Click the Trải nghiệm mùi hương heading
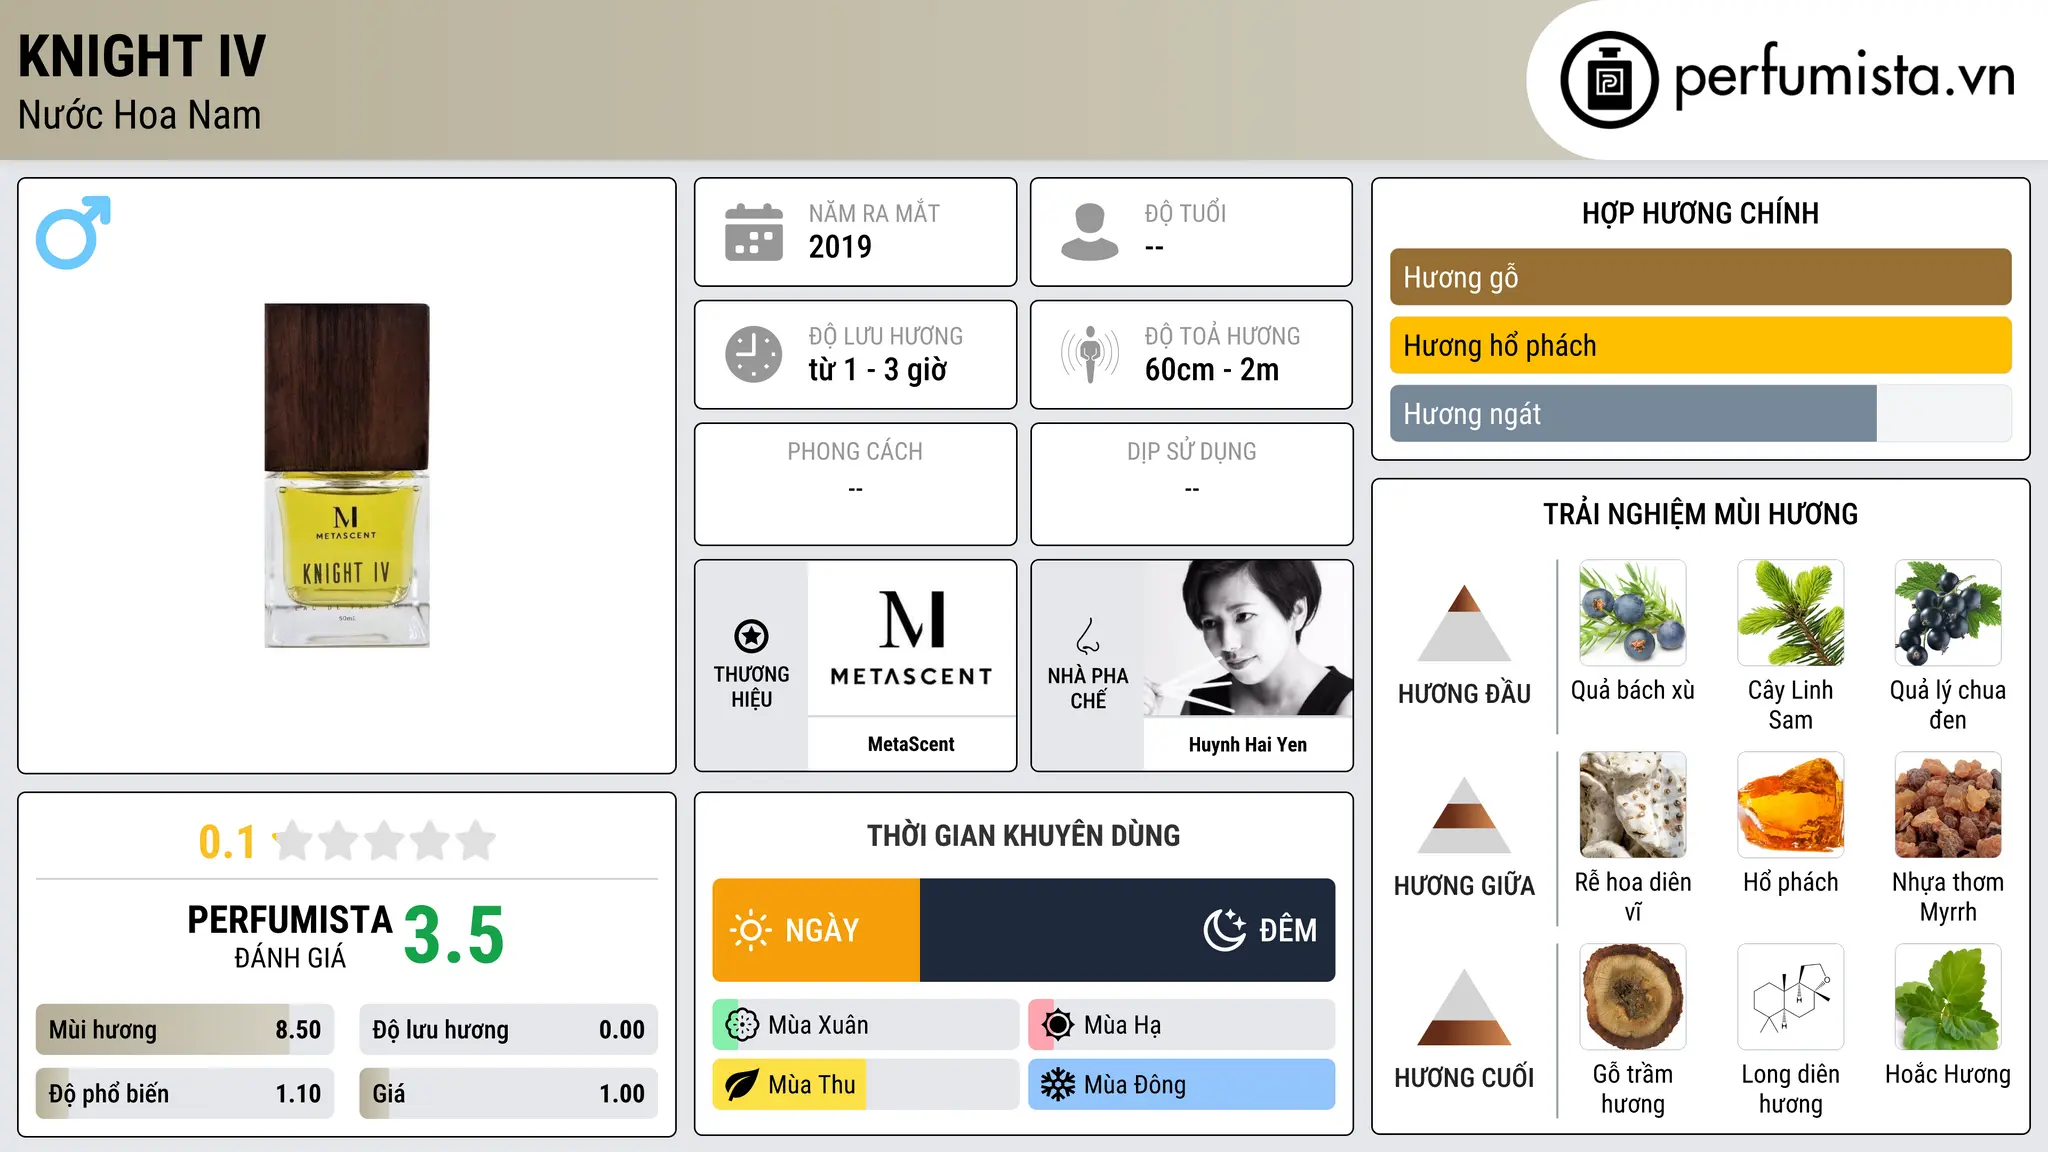The width and height of the screenshot is (2048, 1152). [x=1700, y=514]
